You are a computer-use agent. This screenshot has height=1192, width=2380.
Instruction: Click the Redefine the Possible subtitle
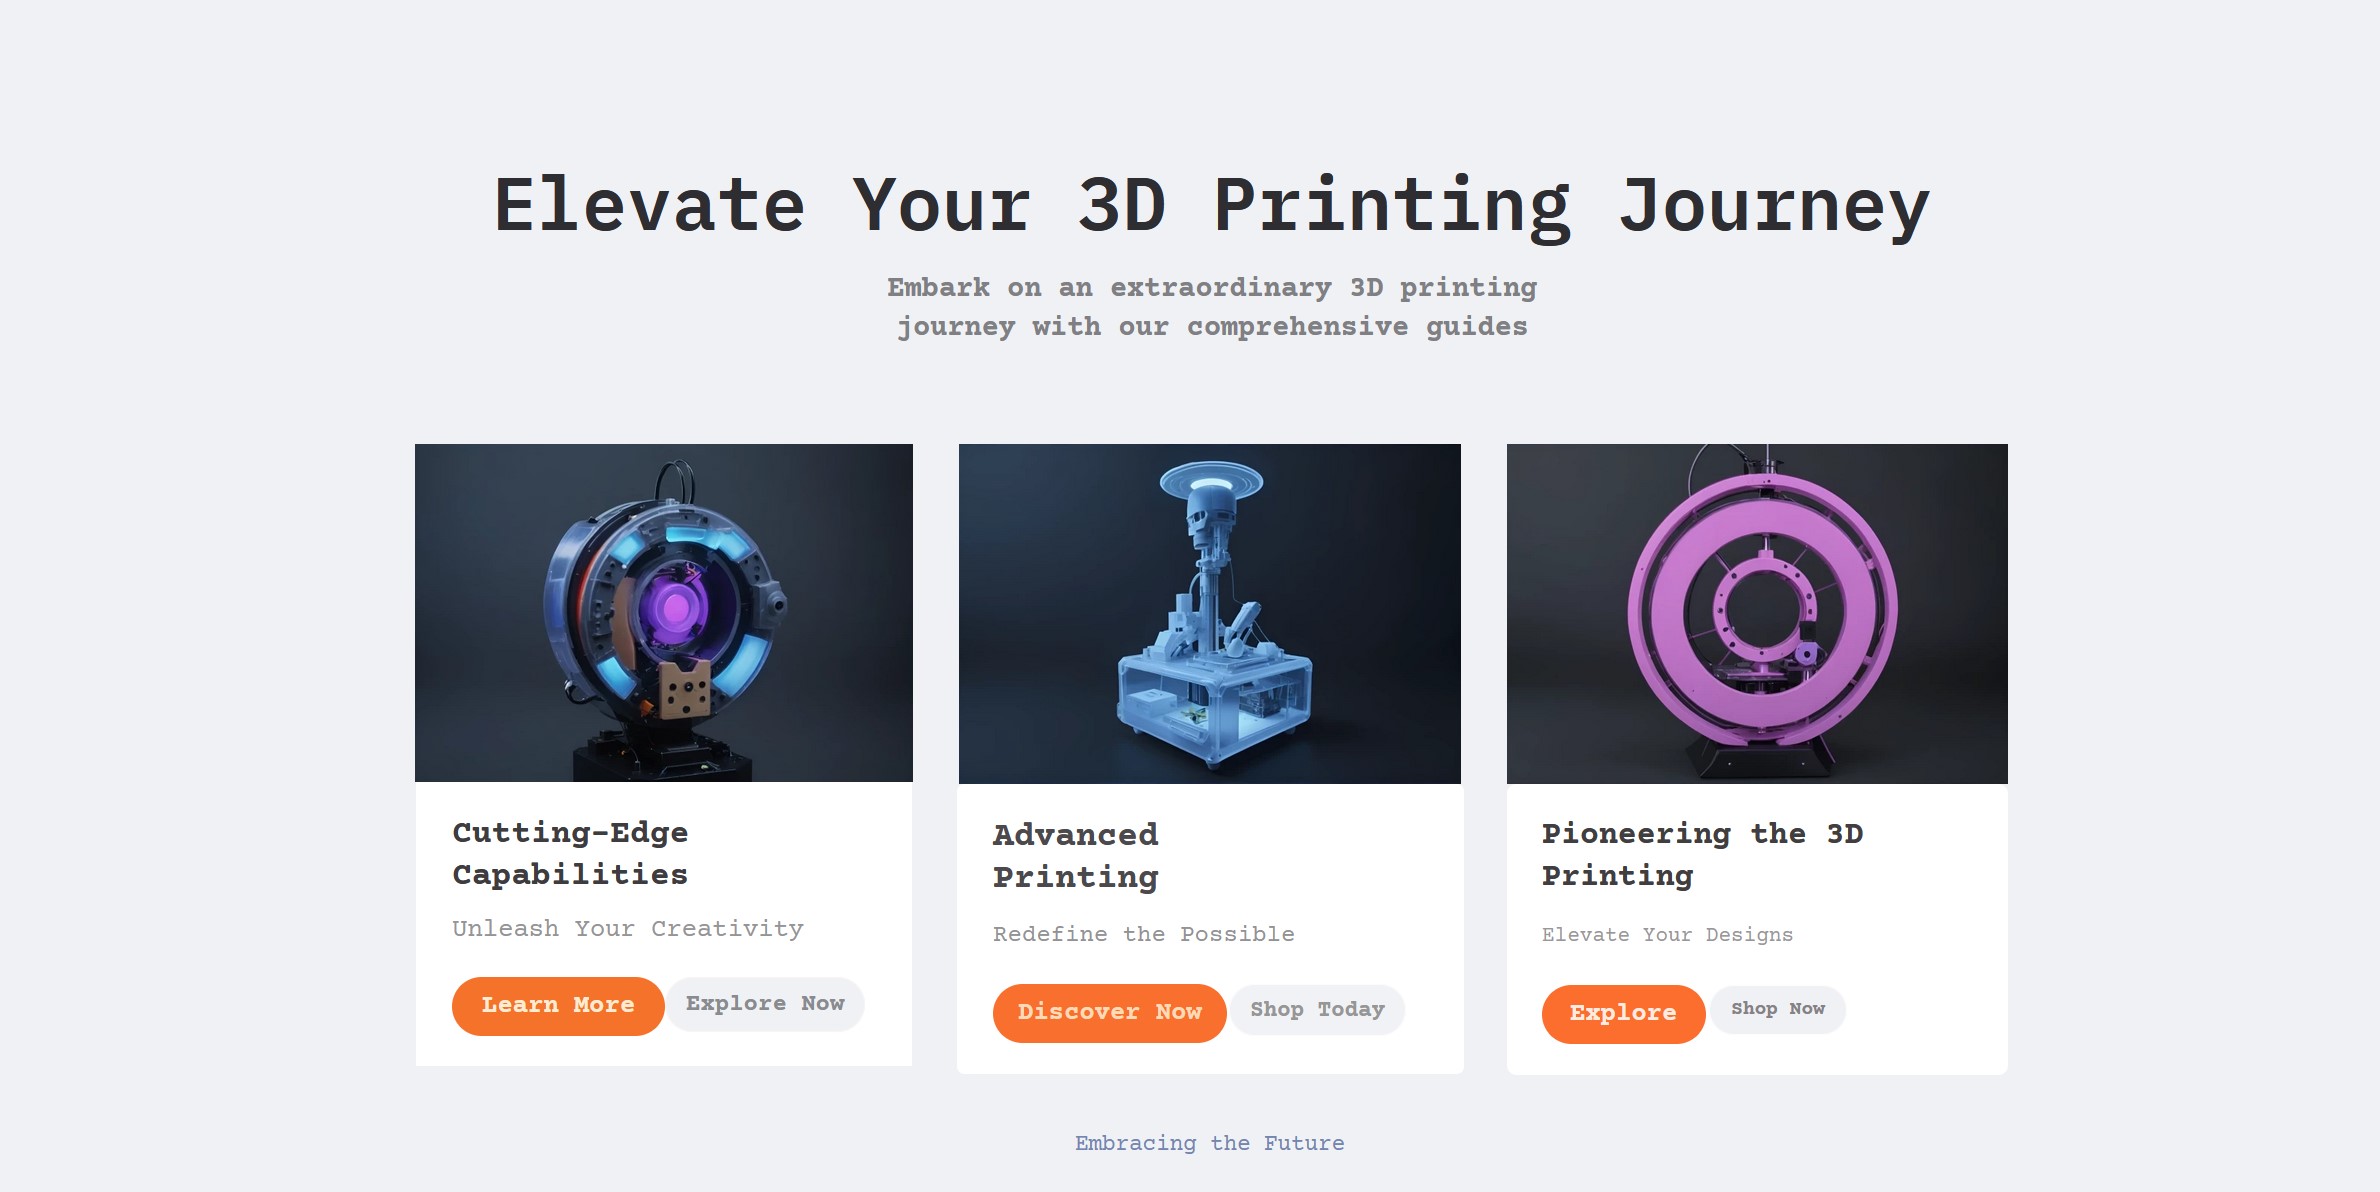[x=1144, y=934]
